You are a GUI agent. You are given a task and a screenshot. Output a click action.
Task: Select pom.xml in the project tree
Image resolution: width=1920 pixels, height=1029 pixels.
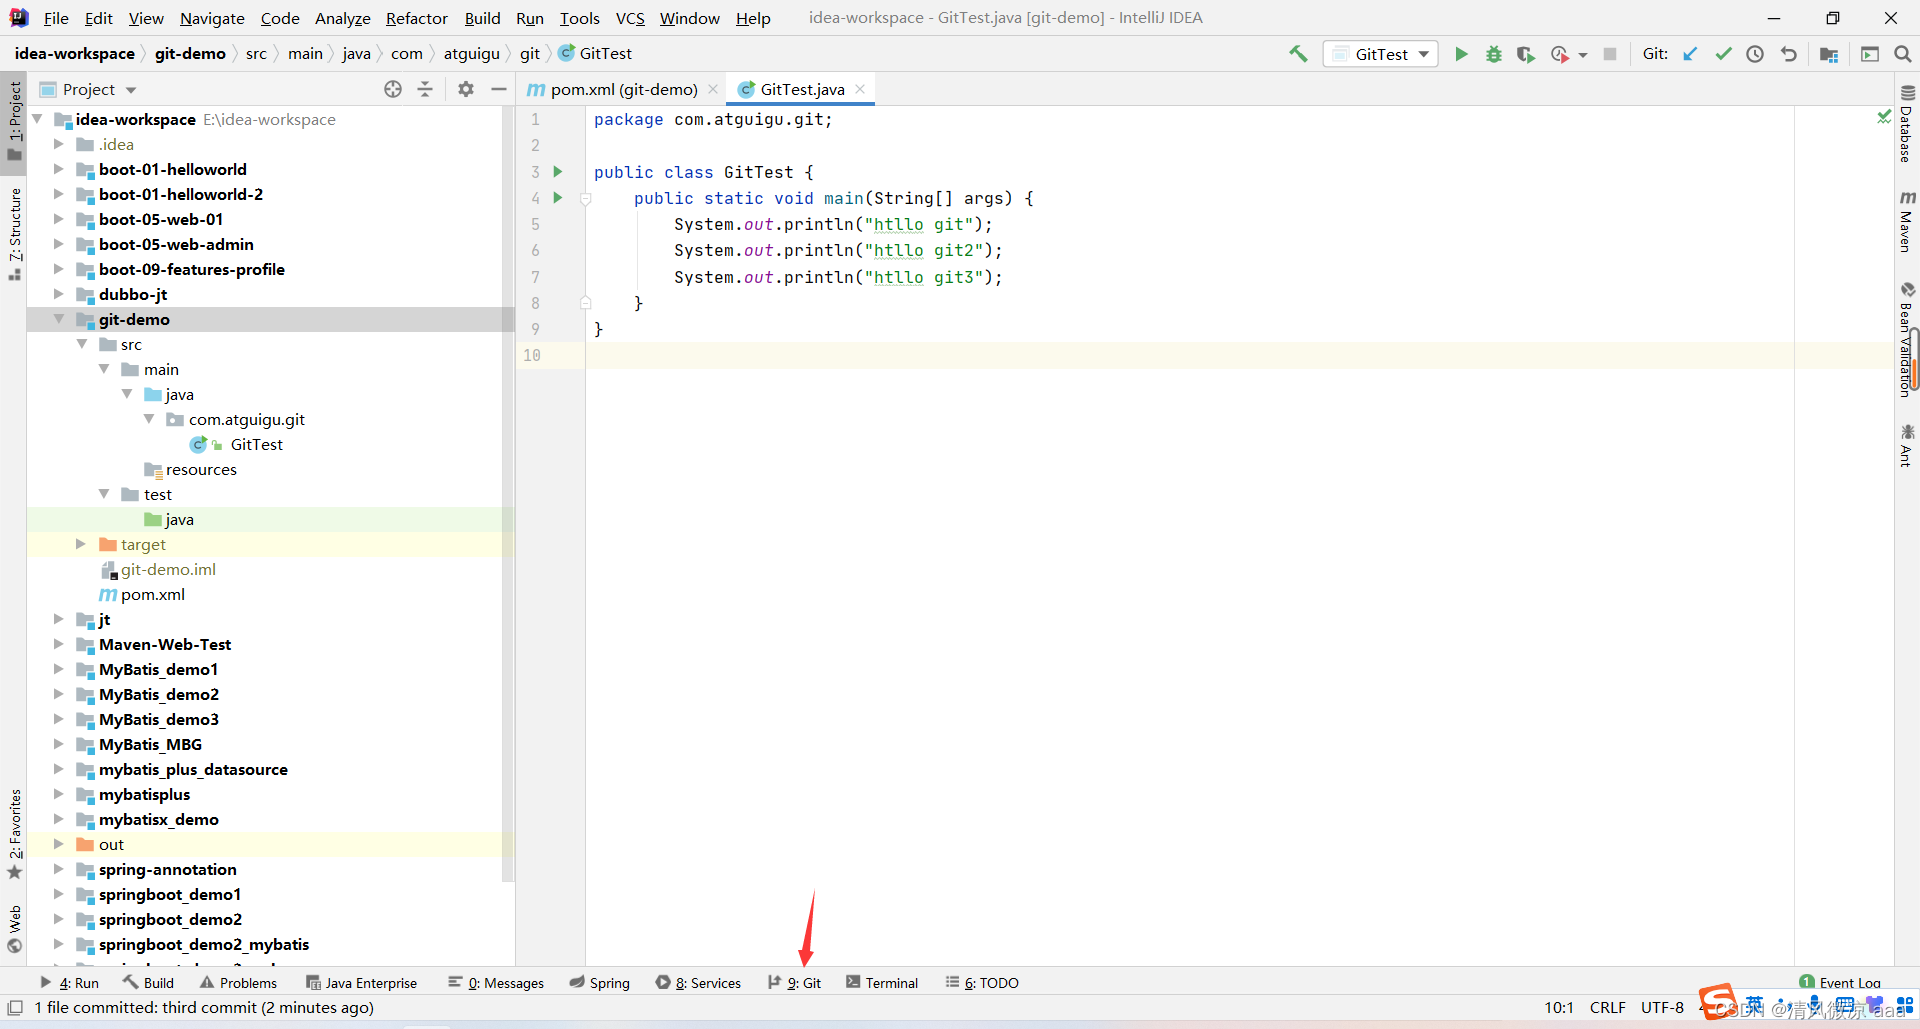[x=152, y=594]
